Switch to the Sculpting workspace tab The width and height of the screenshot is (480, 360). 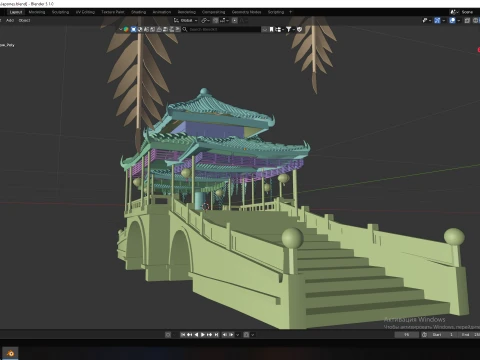point(60,12)
